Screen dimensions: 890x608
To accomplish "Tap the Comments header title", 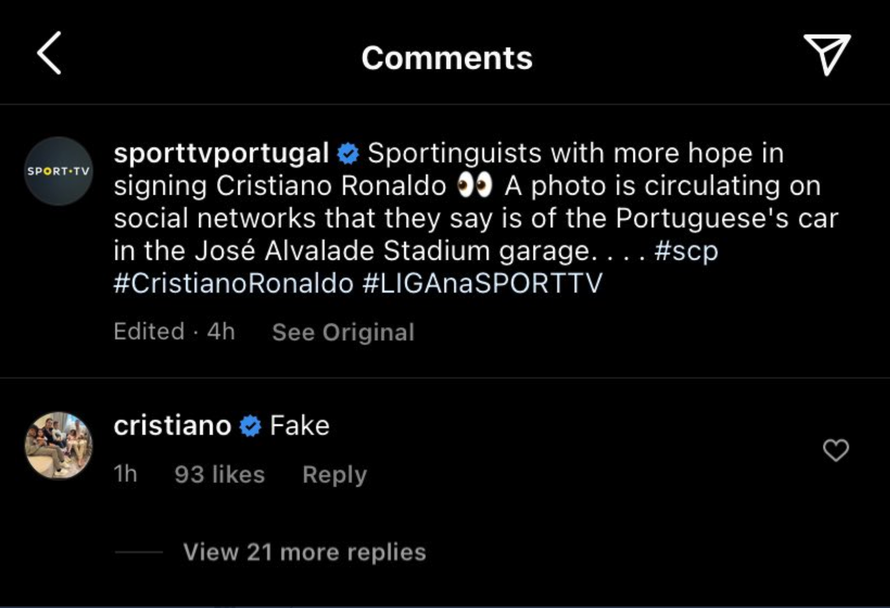I will 446,58.
